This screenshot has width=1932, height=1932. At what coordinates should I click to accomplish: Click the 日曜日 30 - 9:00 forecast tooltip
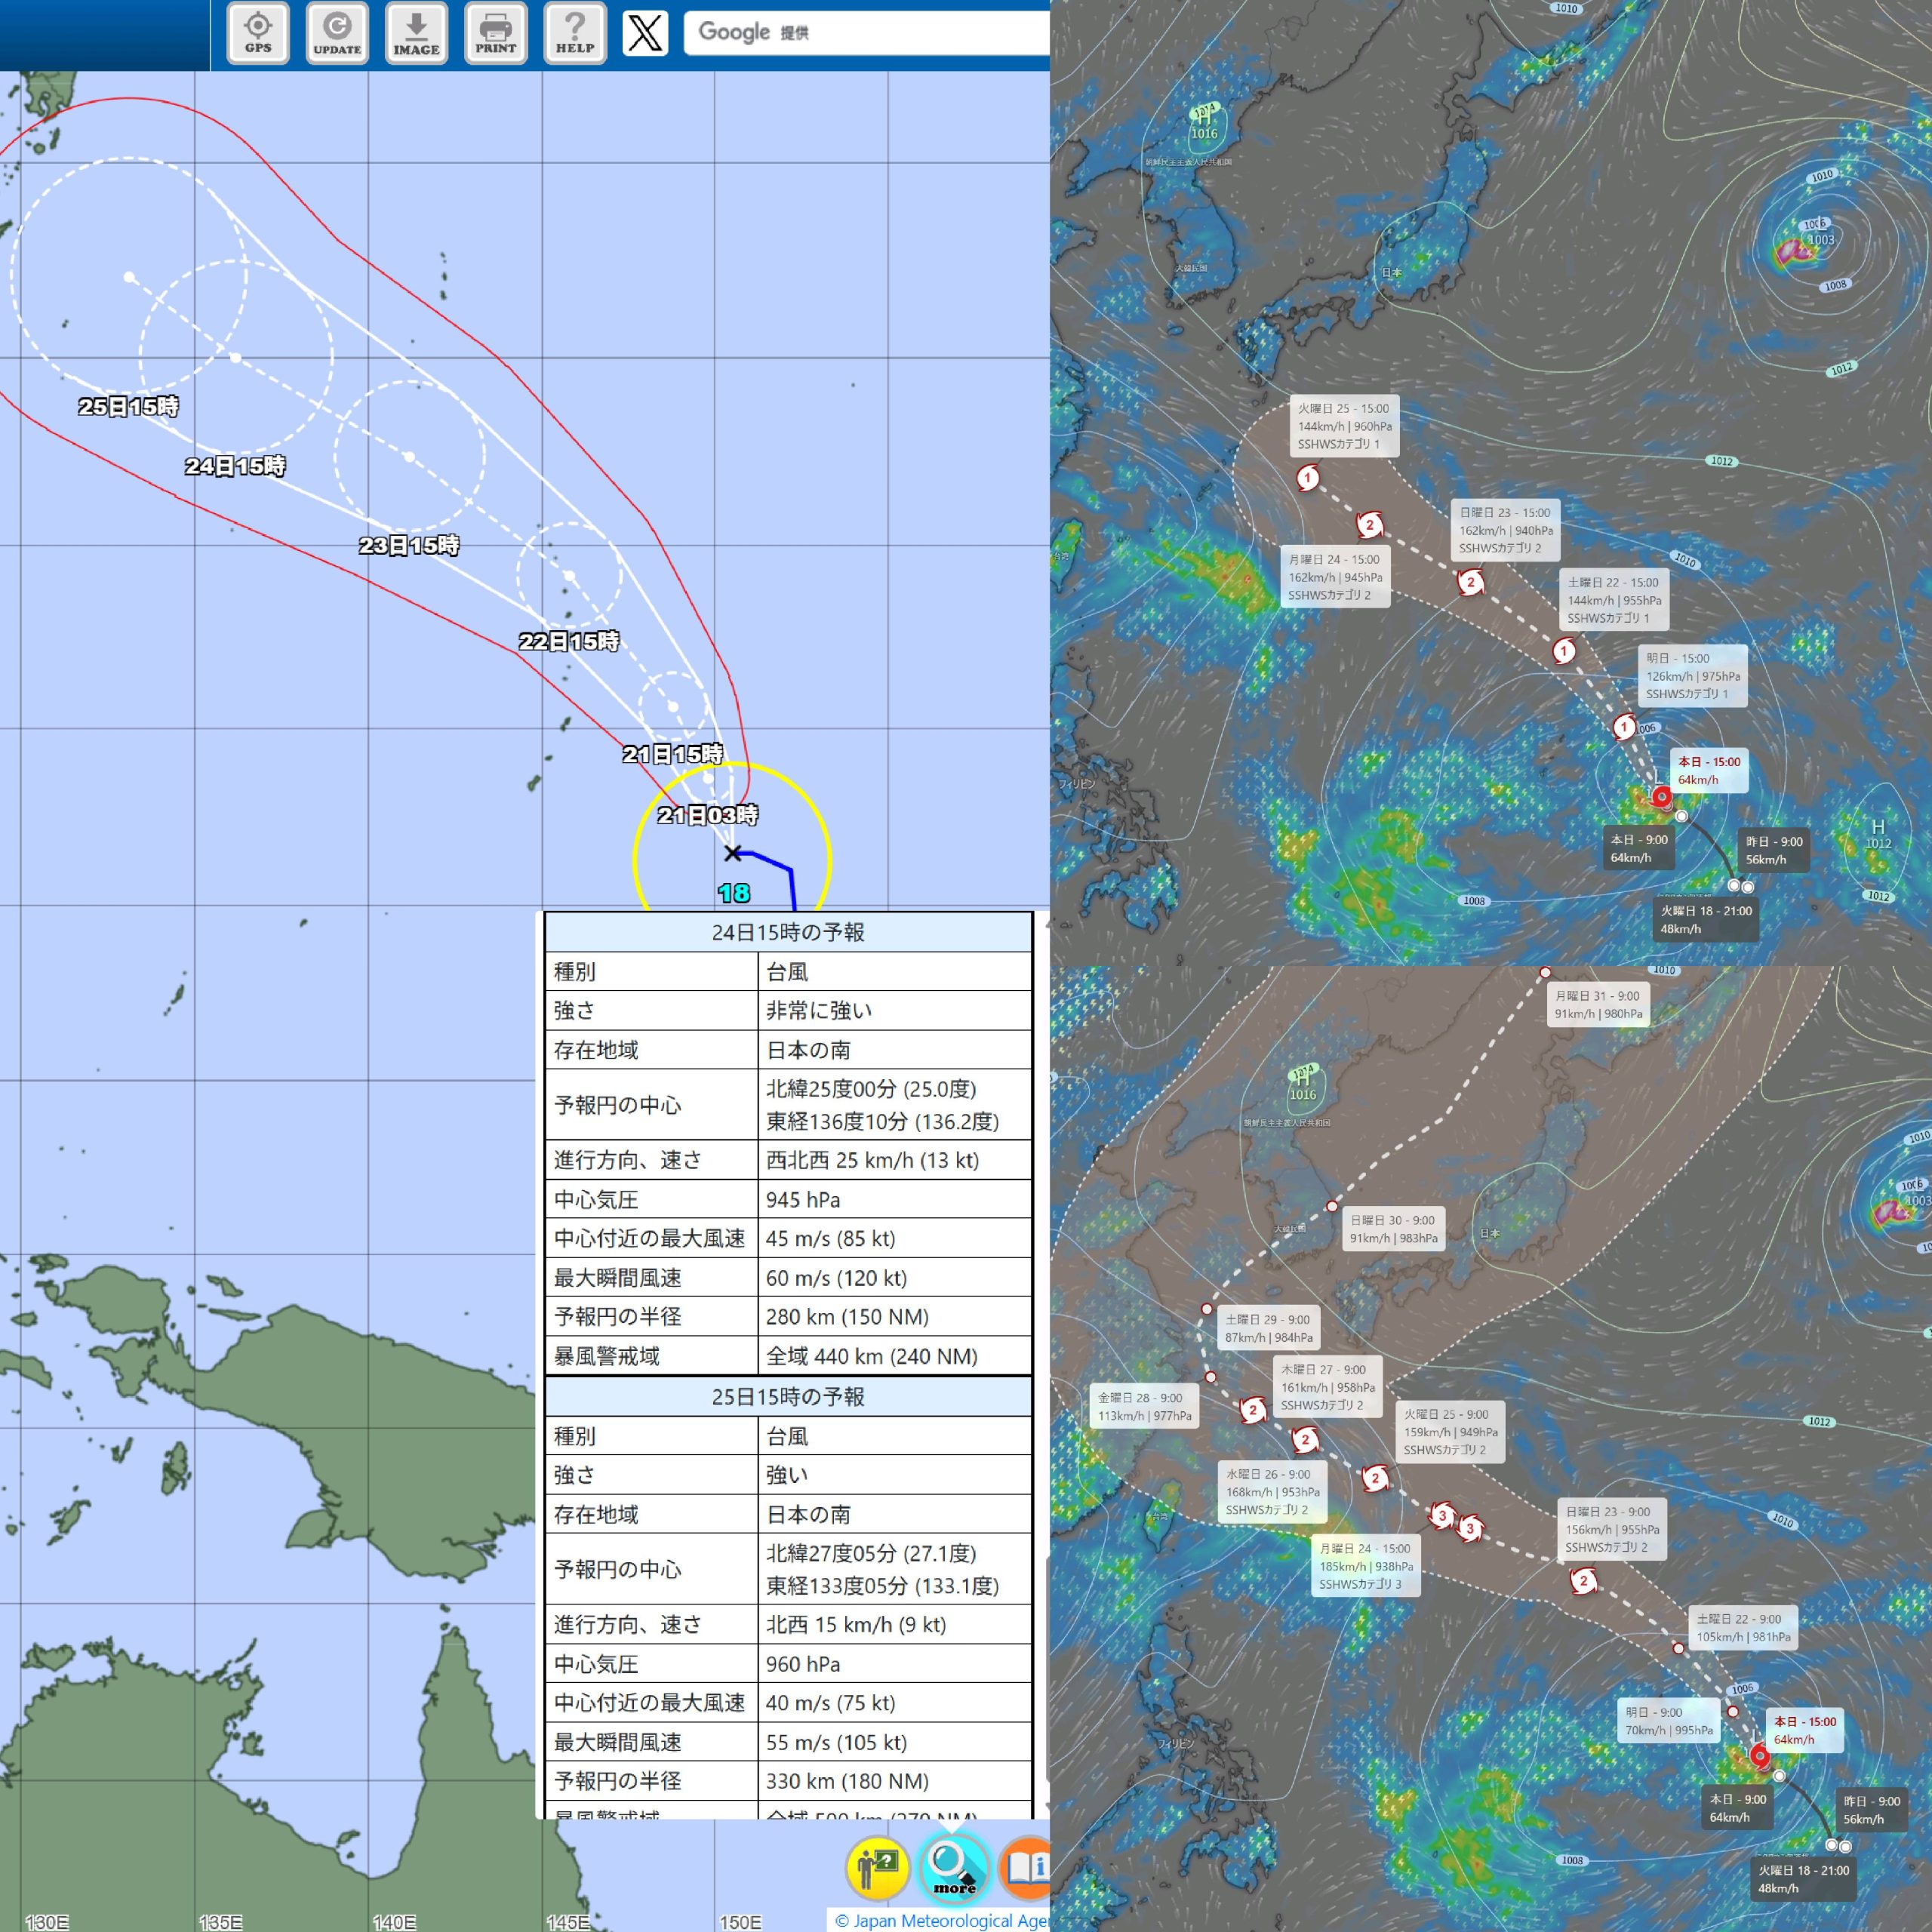pos(1393,1229)
